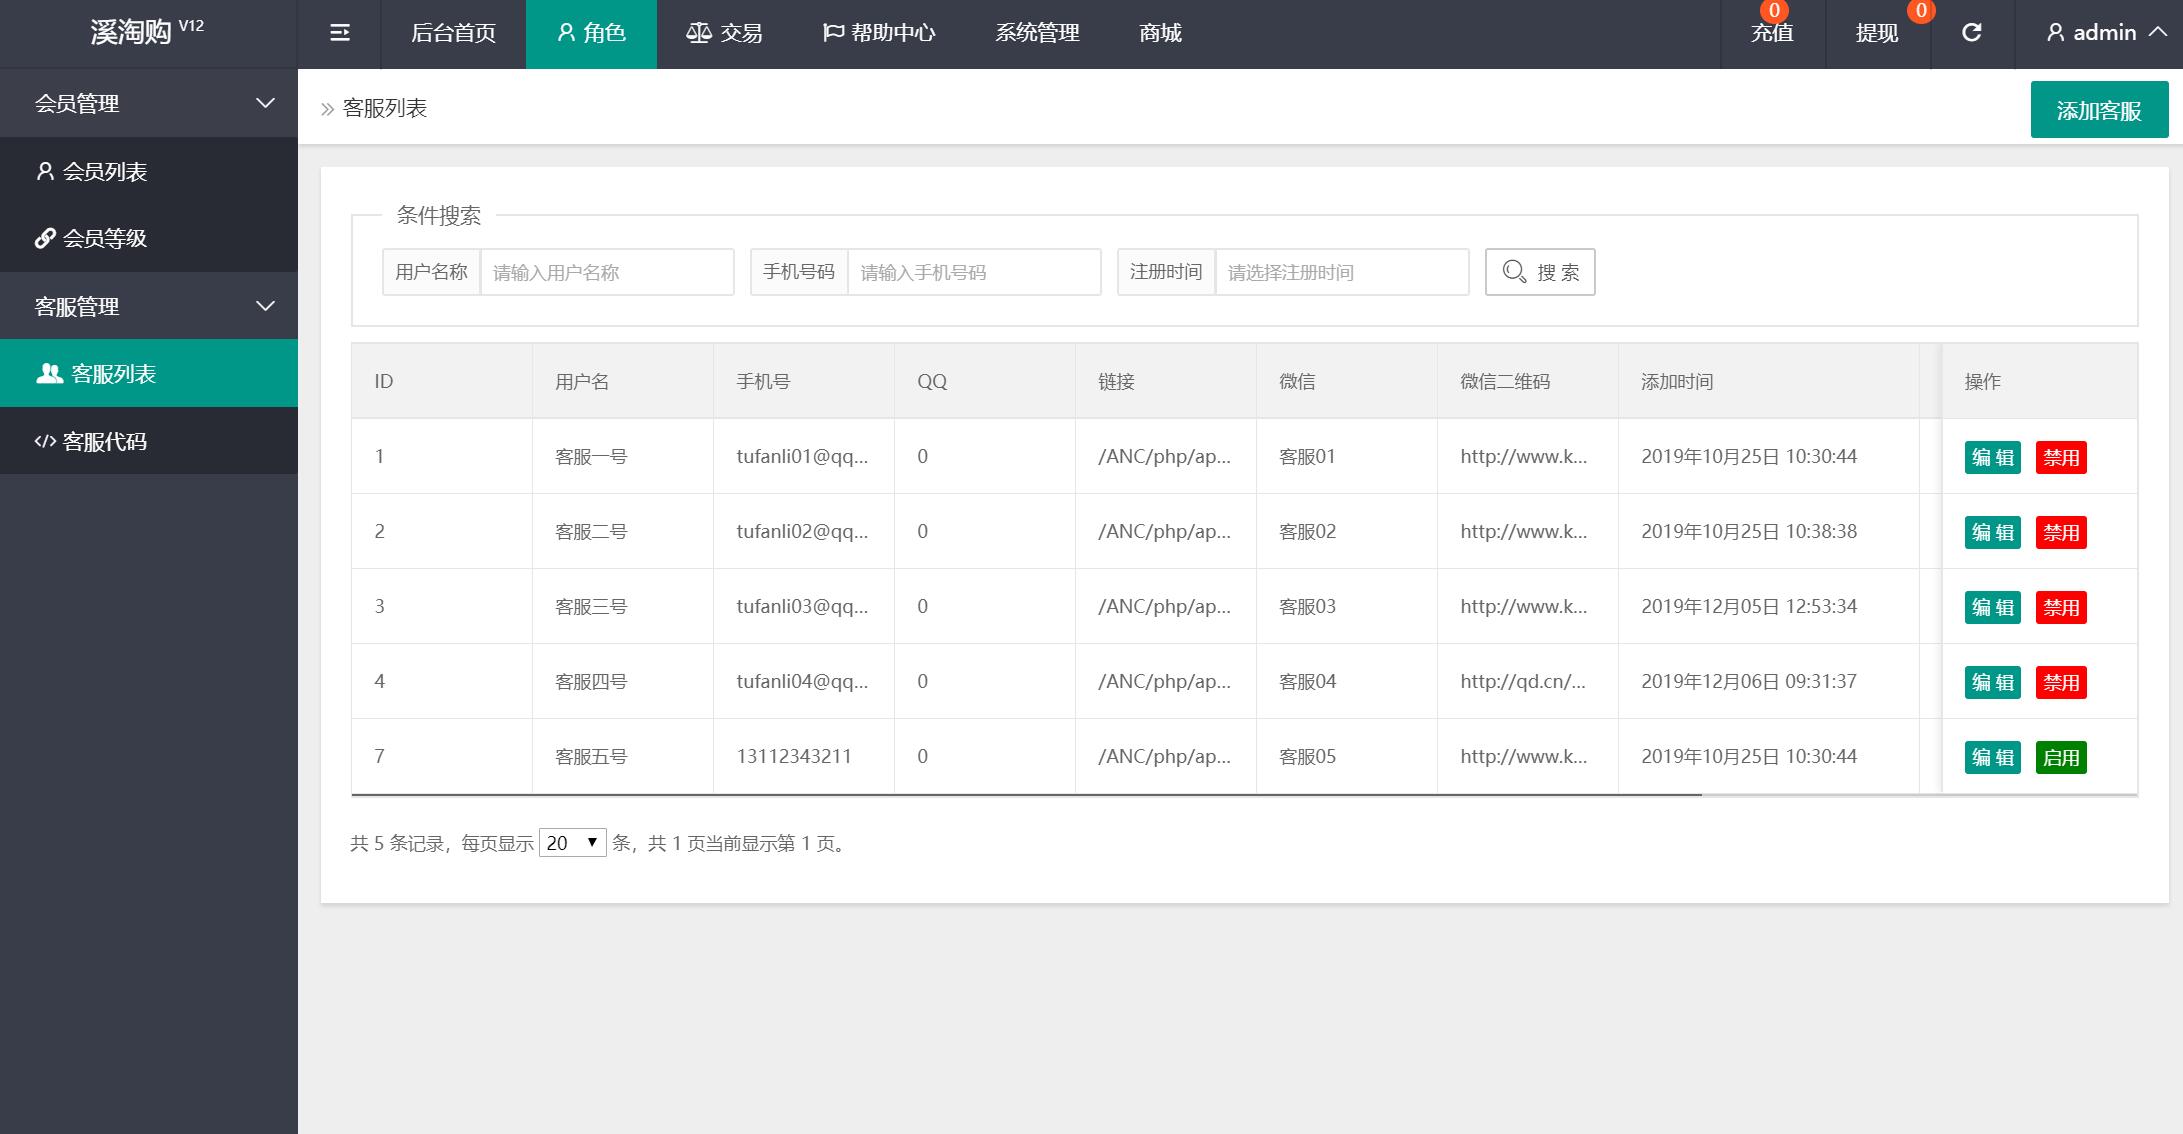Viewport: 2183px width, 1134px height.
Task: Click the 添加客服 button
Action: tap(2098, 110)
